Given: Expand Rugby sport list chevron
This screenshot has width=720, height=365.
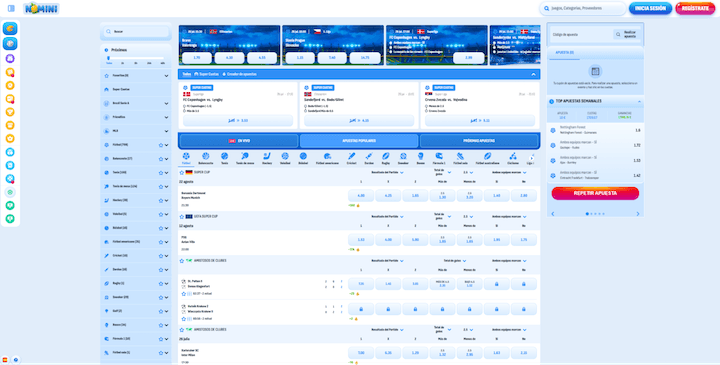Looking at the screenshot, I should coord(166,283).
